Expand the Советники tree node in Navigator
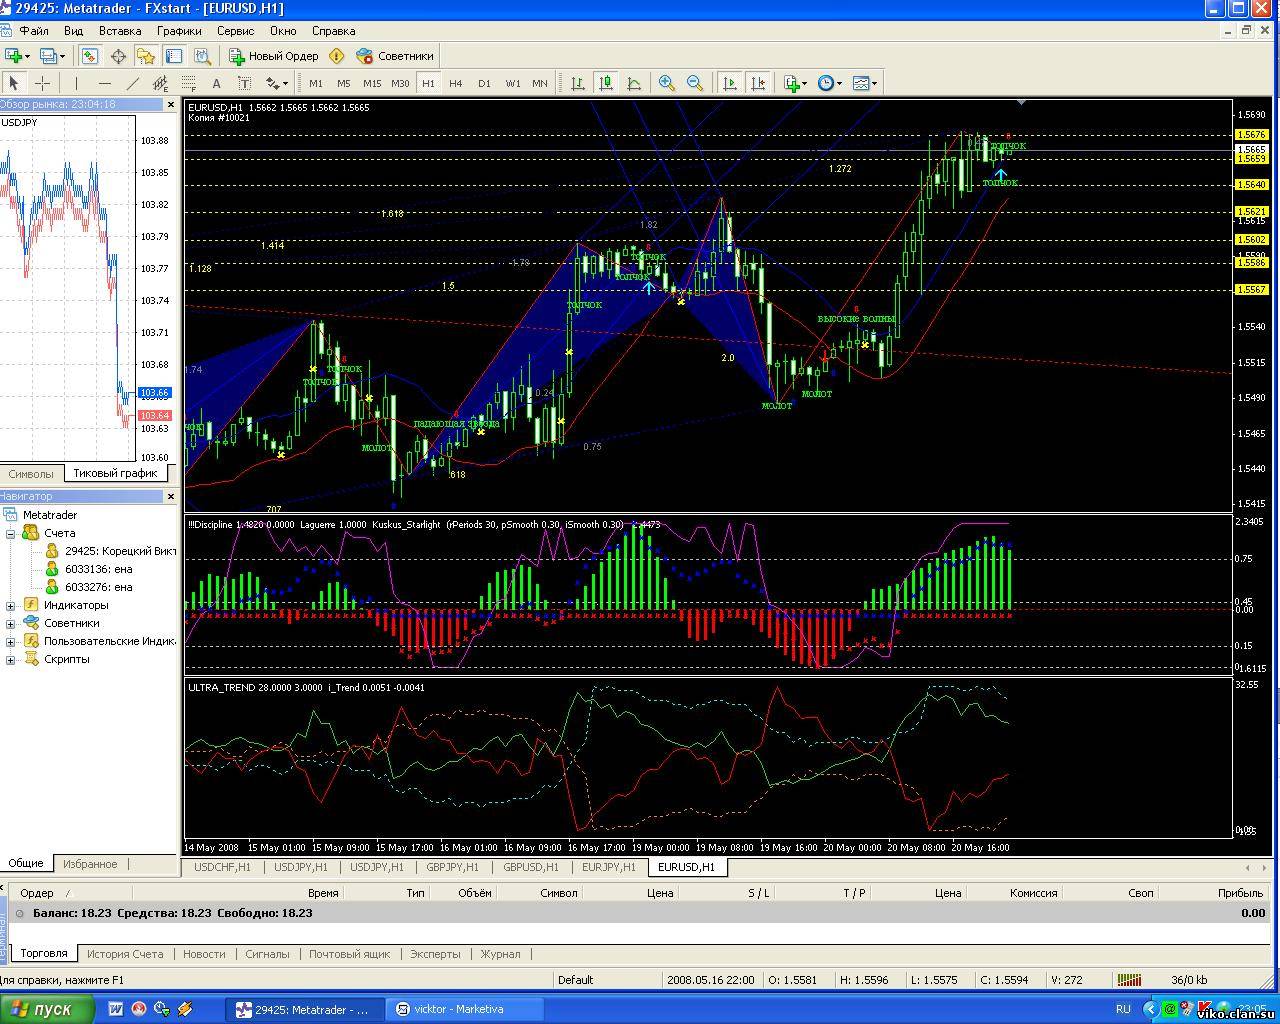 point(11,623)
